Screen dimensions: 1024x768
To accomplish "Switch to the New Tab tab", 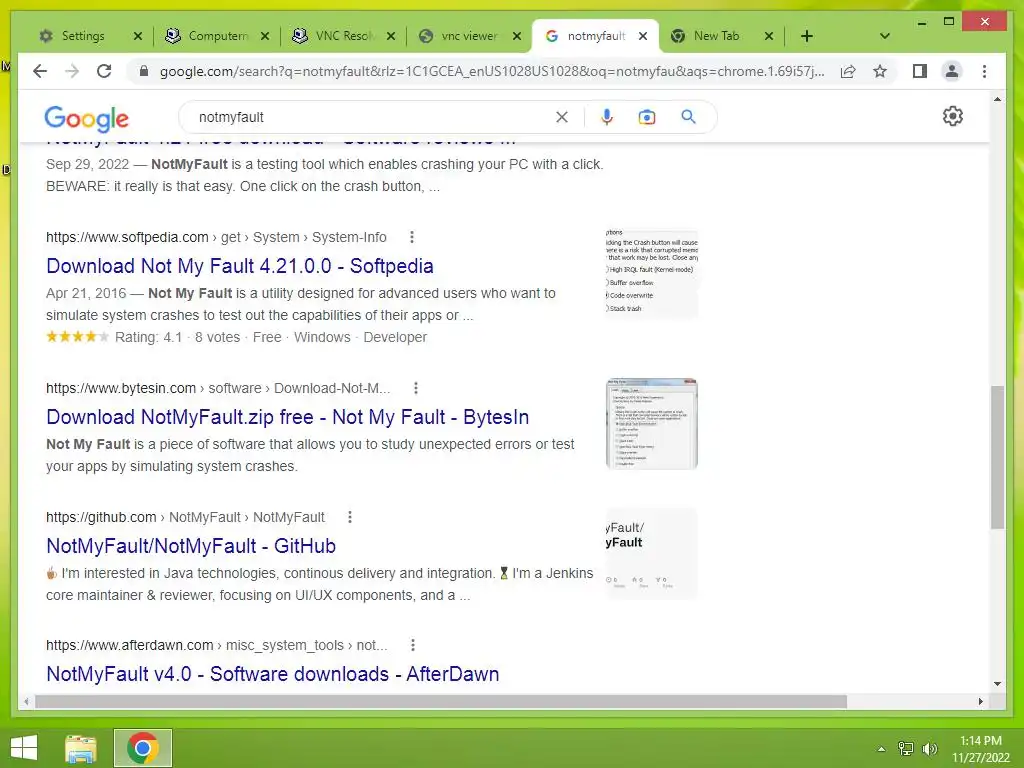I will pos(716,36).
